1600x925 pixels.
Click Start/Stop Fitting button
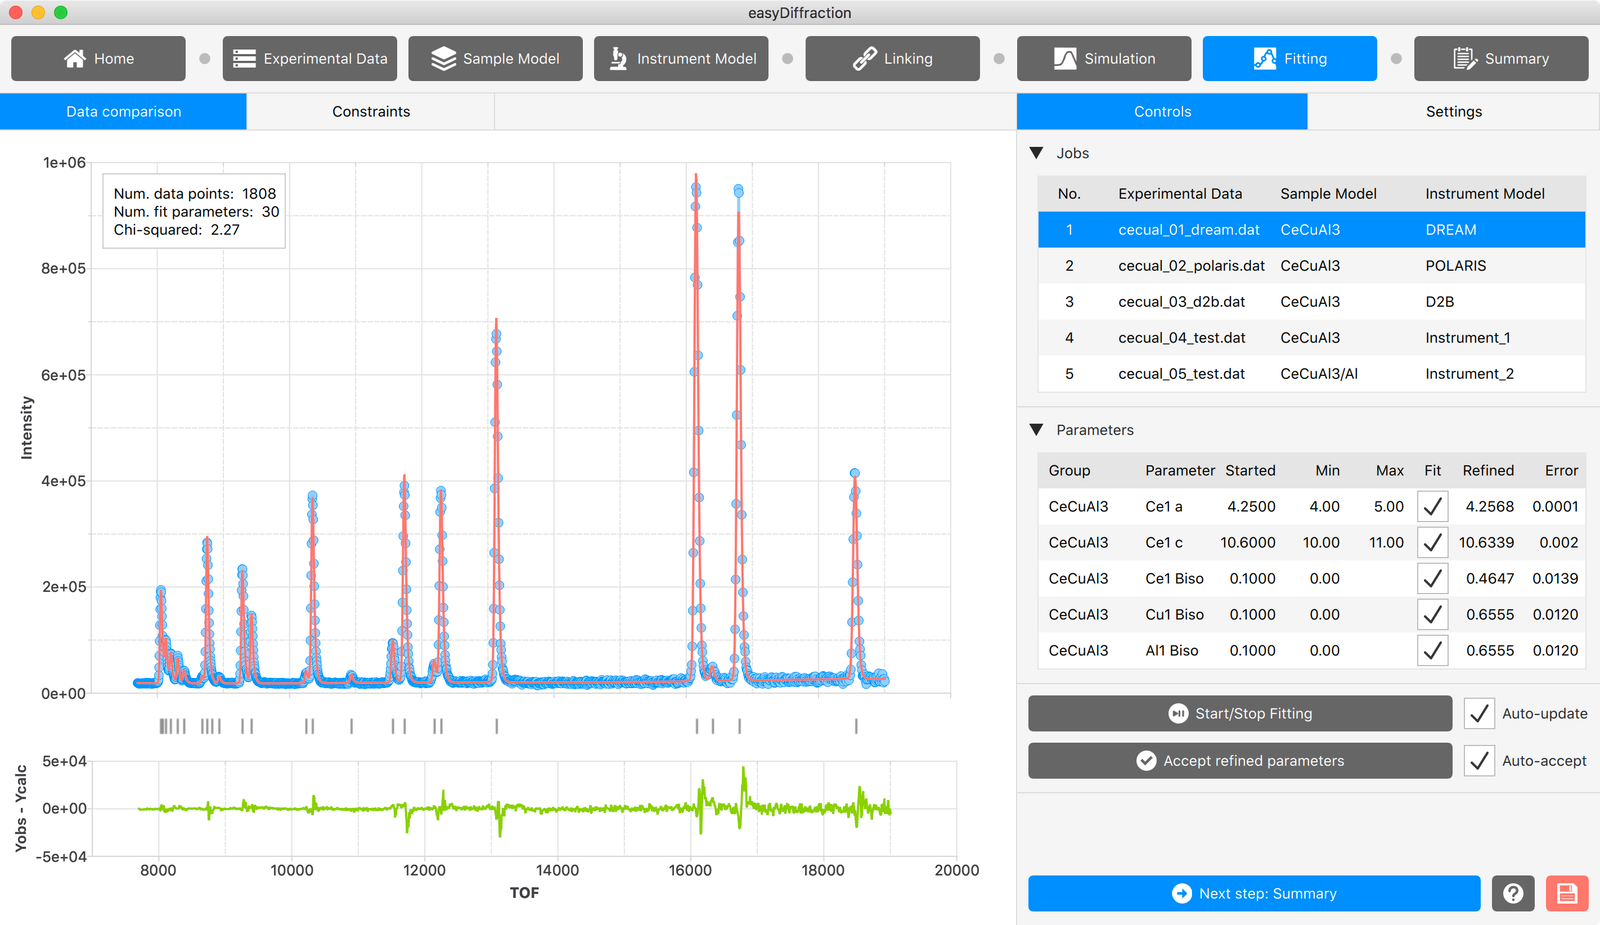1240,714
